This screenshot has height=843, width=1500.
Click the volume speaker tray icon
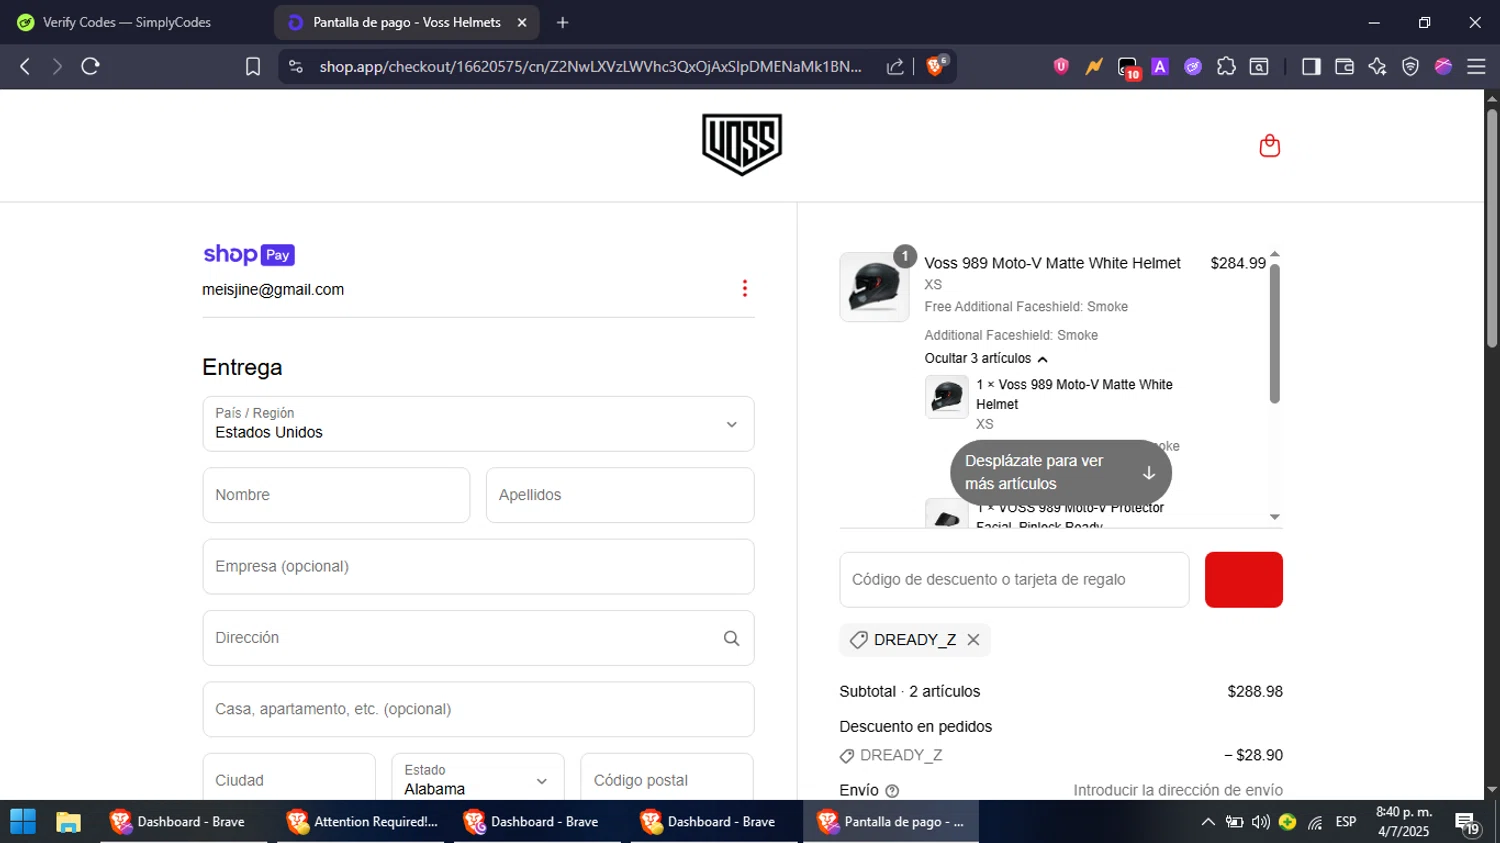[x=1261, y=822]
